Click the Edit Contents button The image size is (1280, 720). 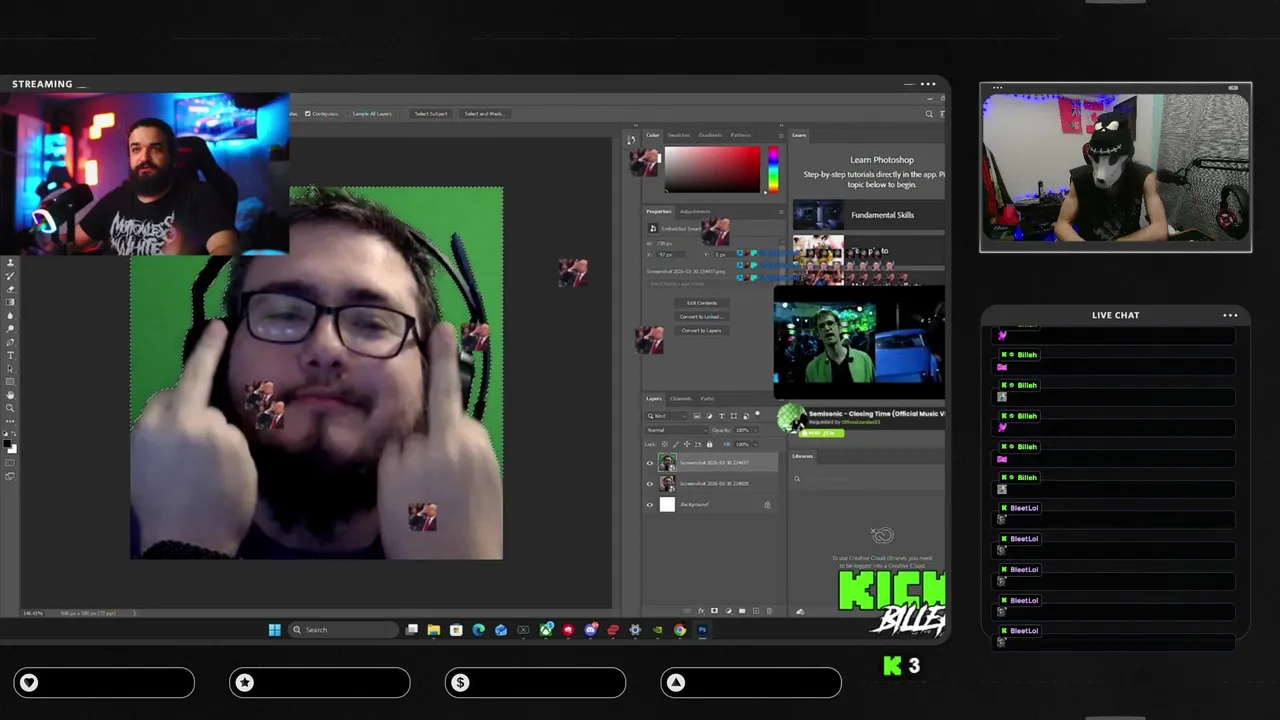point(702,303)
